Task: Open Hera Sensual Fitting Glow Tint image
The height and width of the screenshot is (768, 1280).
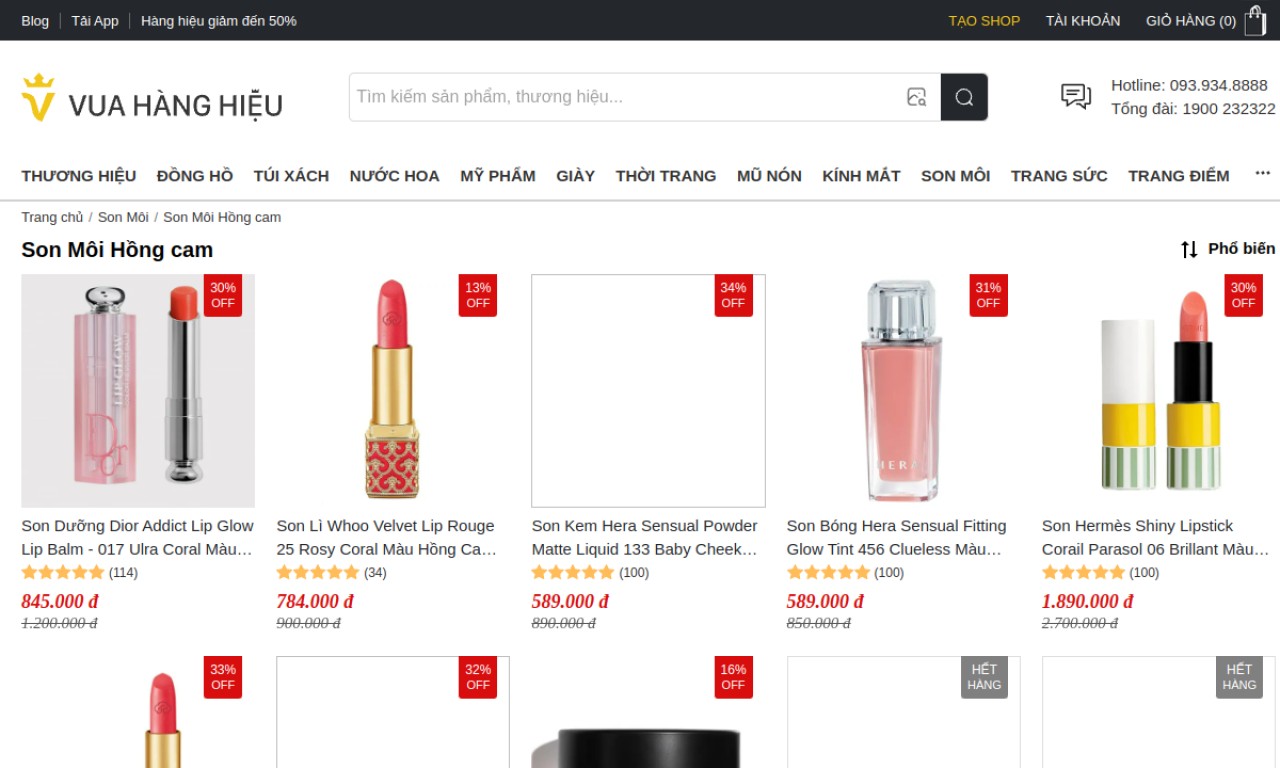Action: coord(903,391)
